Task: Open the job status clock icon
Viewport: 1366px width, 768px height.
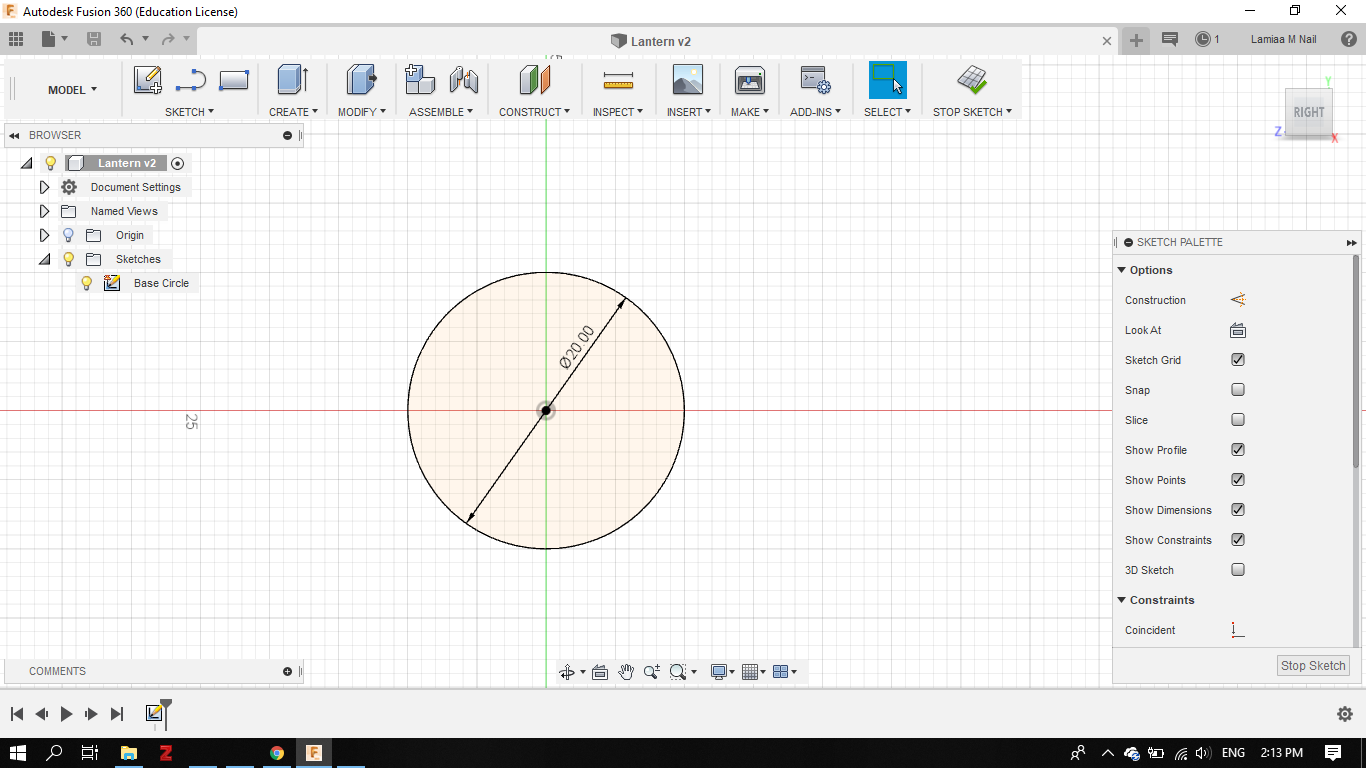Action: click(1203, 39)
